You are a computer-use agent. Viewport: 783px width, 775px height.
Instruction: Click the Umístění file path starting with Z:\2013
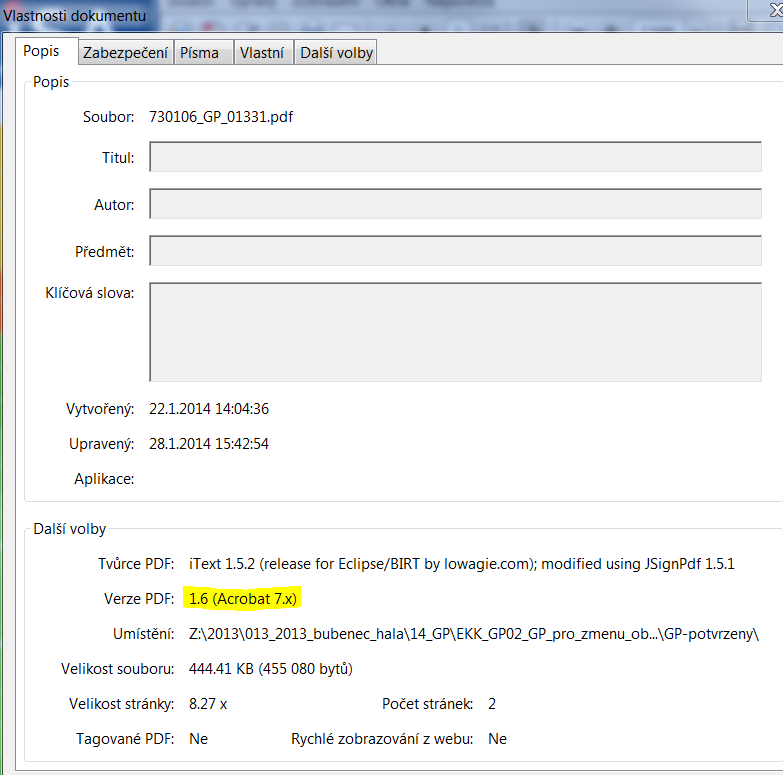pyautogui.click(x=474, y=635)
